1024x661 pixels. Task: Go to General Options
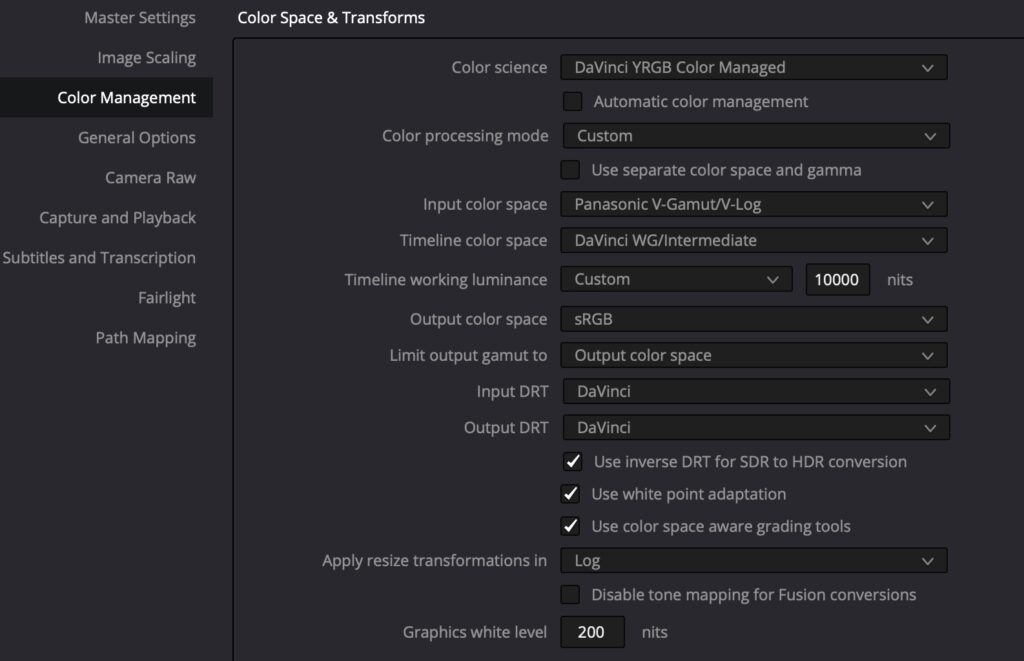(136, 137)
